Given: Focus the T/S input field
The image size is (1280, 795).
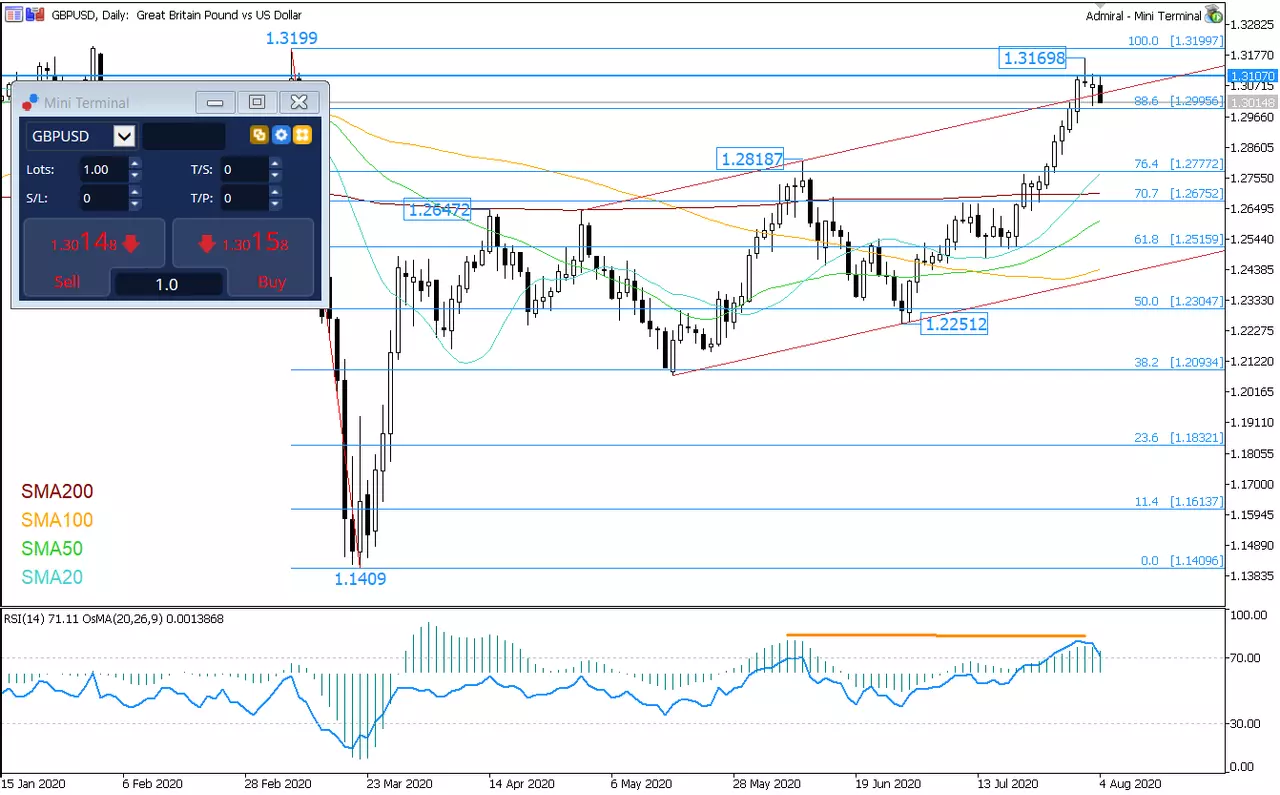Looking at the screenshot, I should coord(243,170).
